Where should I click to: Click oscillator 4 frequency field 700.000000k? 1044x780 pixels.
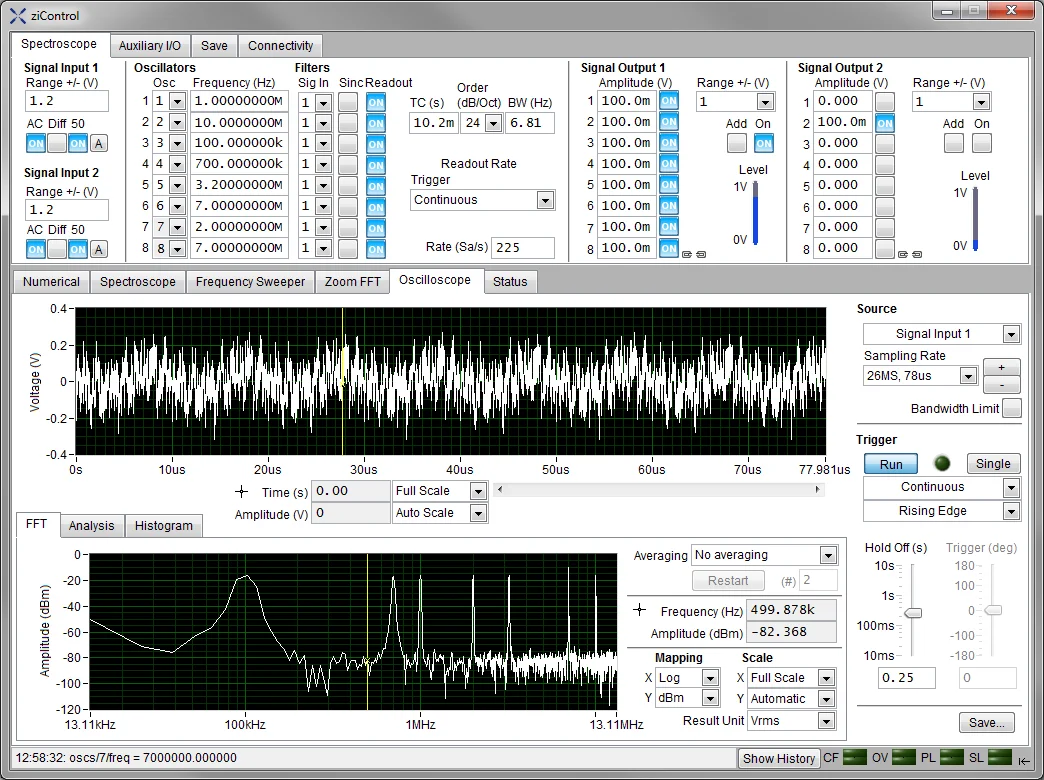tap(240, 164)
